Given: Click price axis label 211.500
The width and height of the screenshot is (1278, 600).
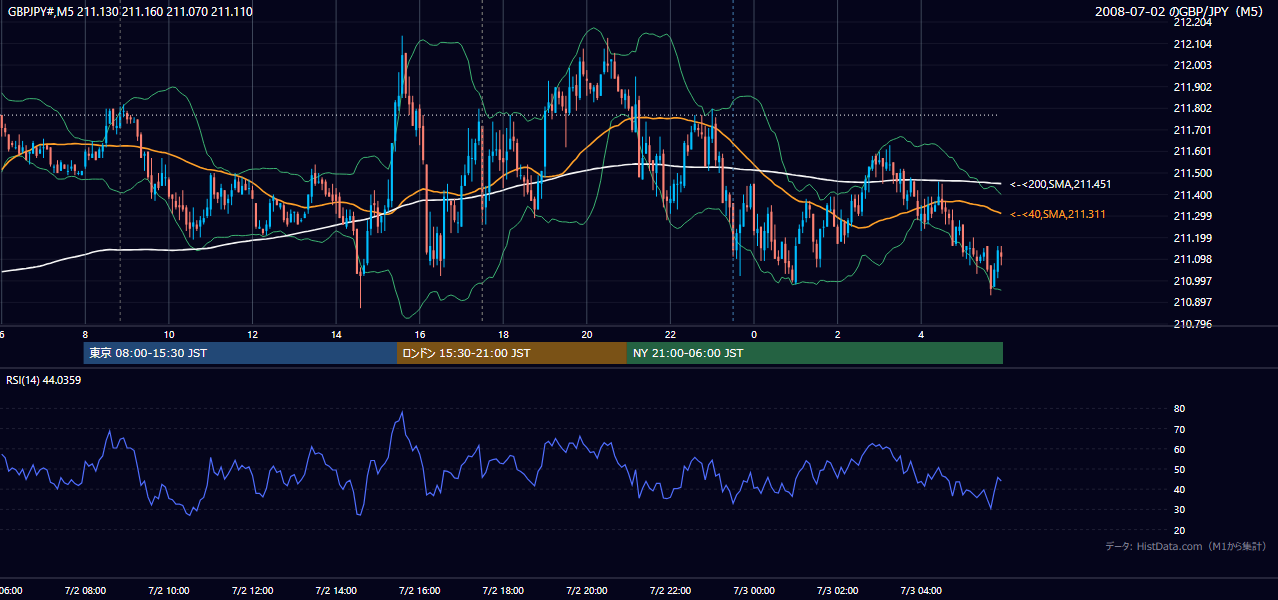Looking at the screenshot, I should click(x=1192, y=173).
